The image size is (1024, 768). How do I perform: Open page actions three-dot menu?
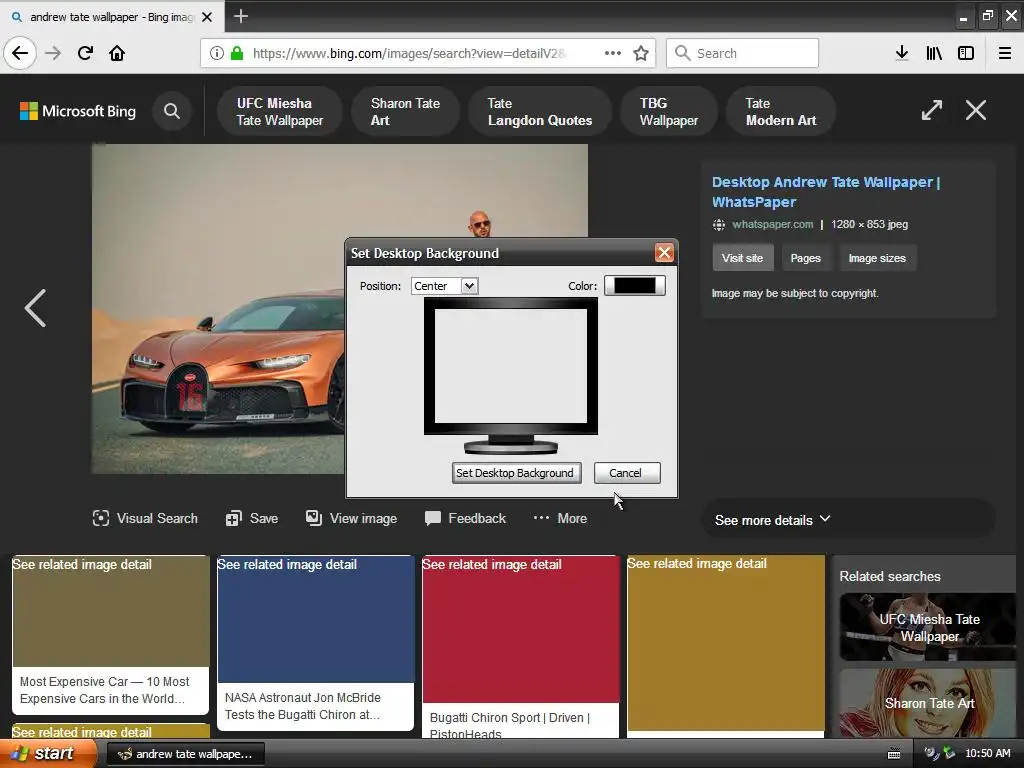(613, 53)
